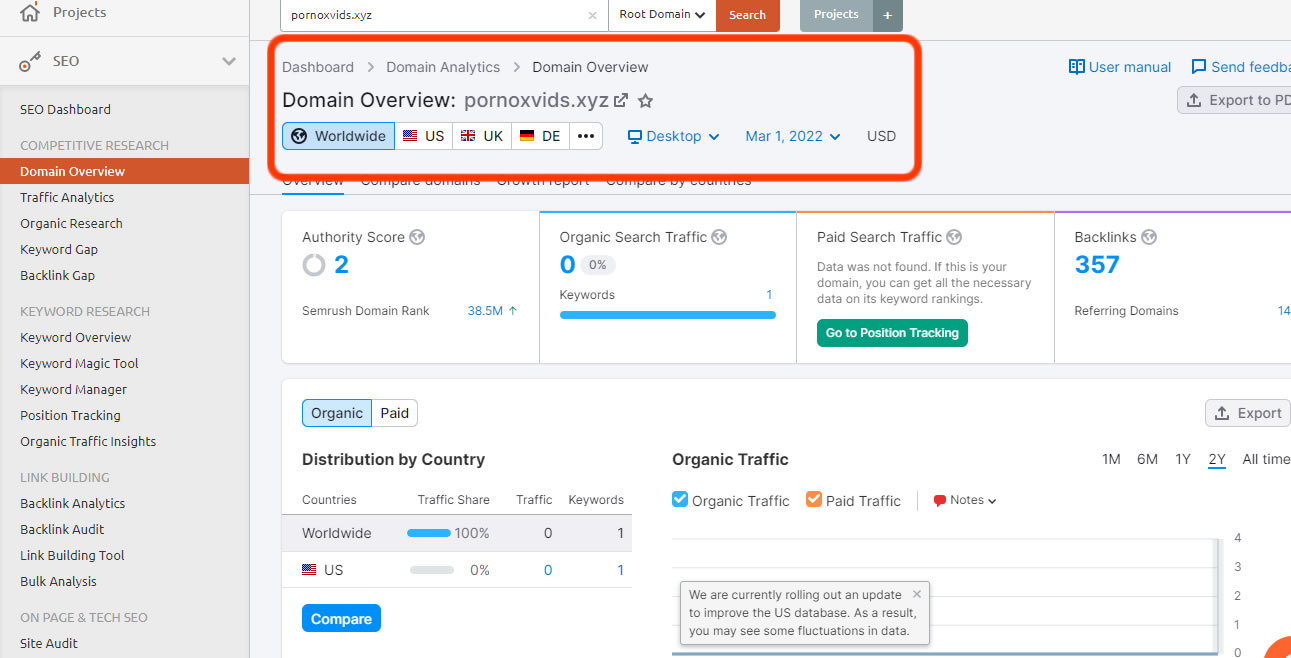This screenshot has height=658, width=1291.
Task: Click the orange Search button
Action: 747,15
